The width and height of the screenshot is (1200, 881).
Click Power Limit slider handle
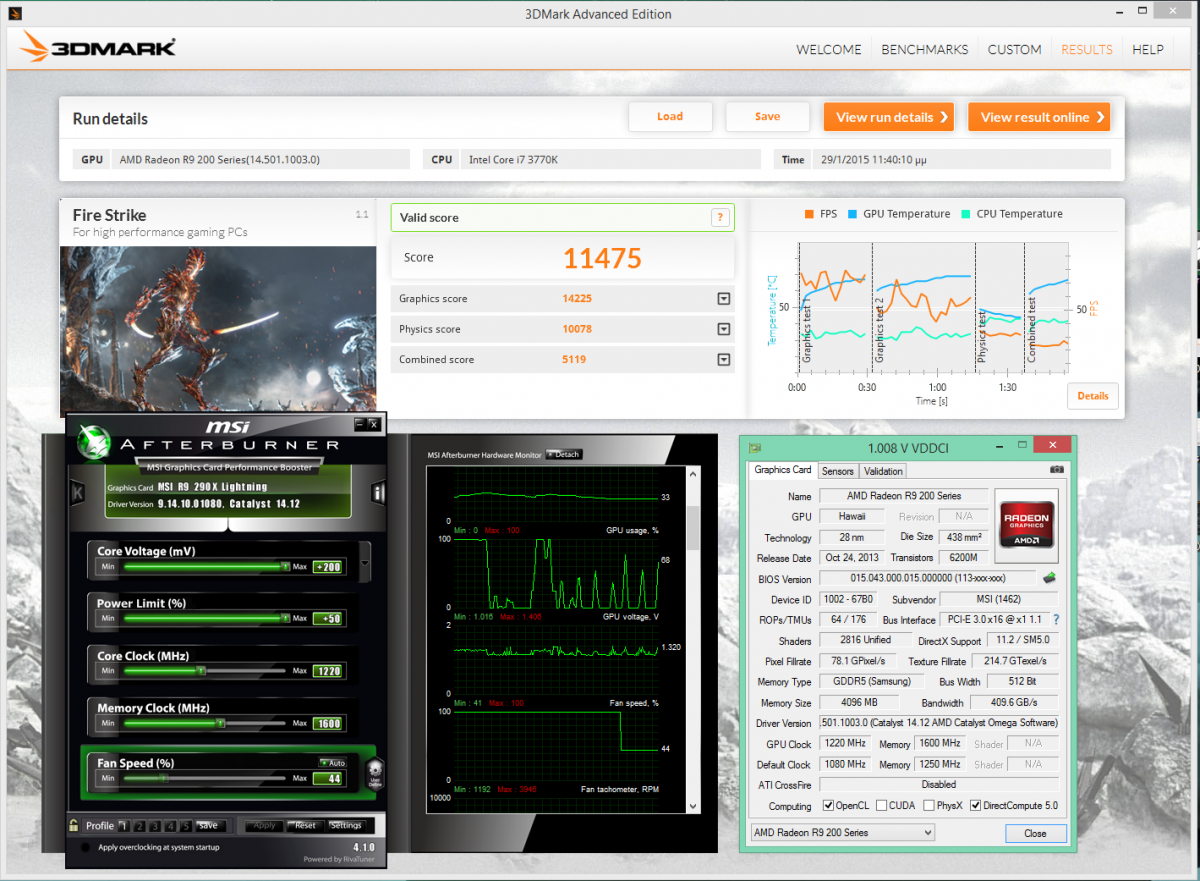[x=286, y=619]
